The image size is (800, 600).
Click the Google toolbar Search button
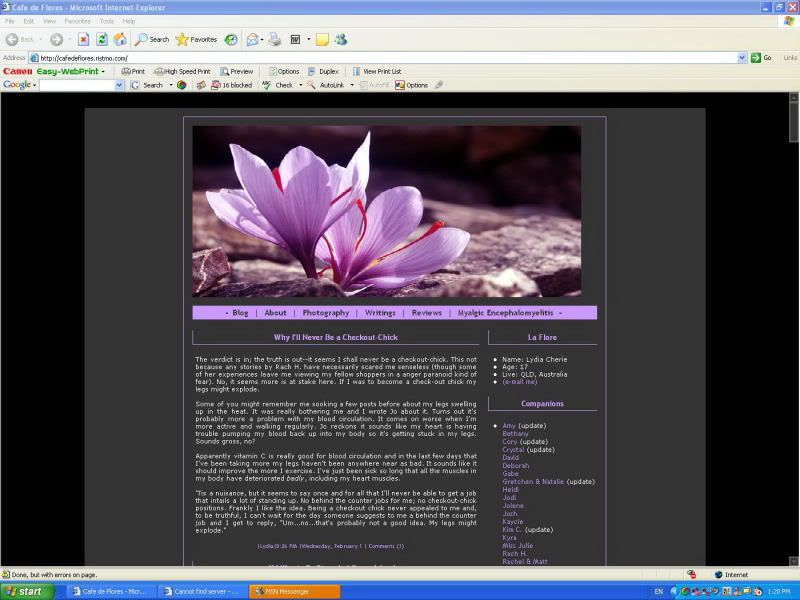147,85
